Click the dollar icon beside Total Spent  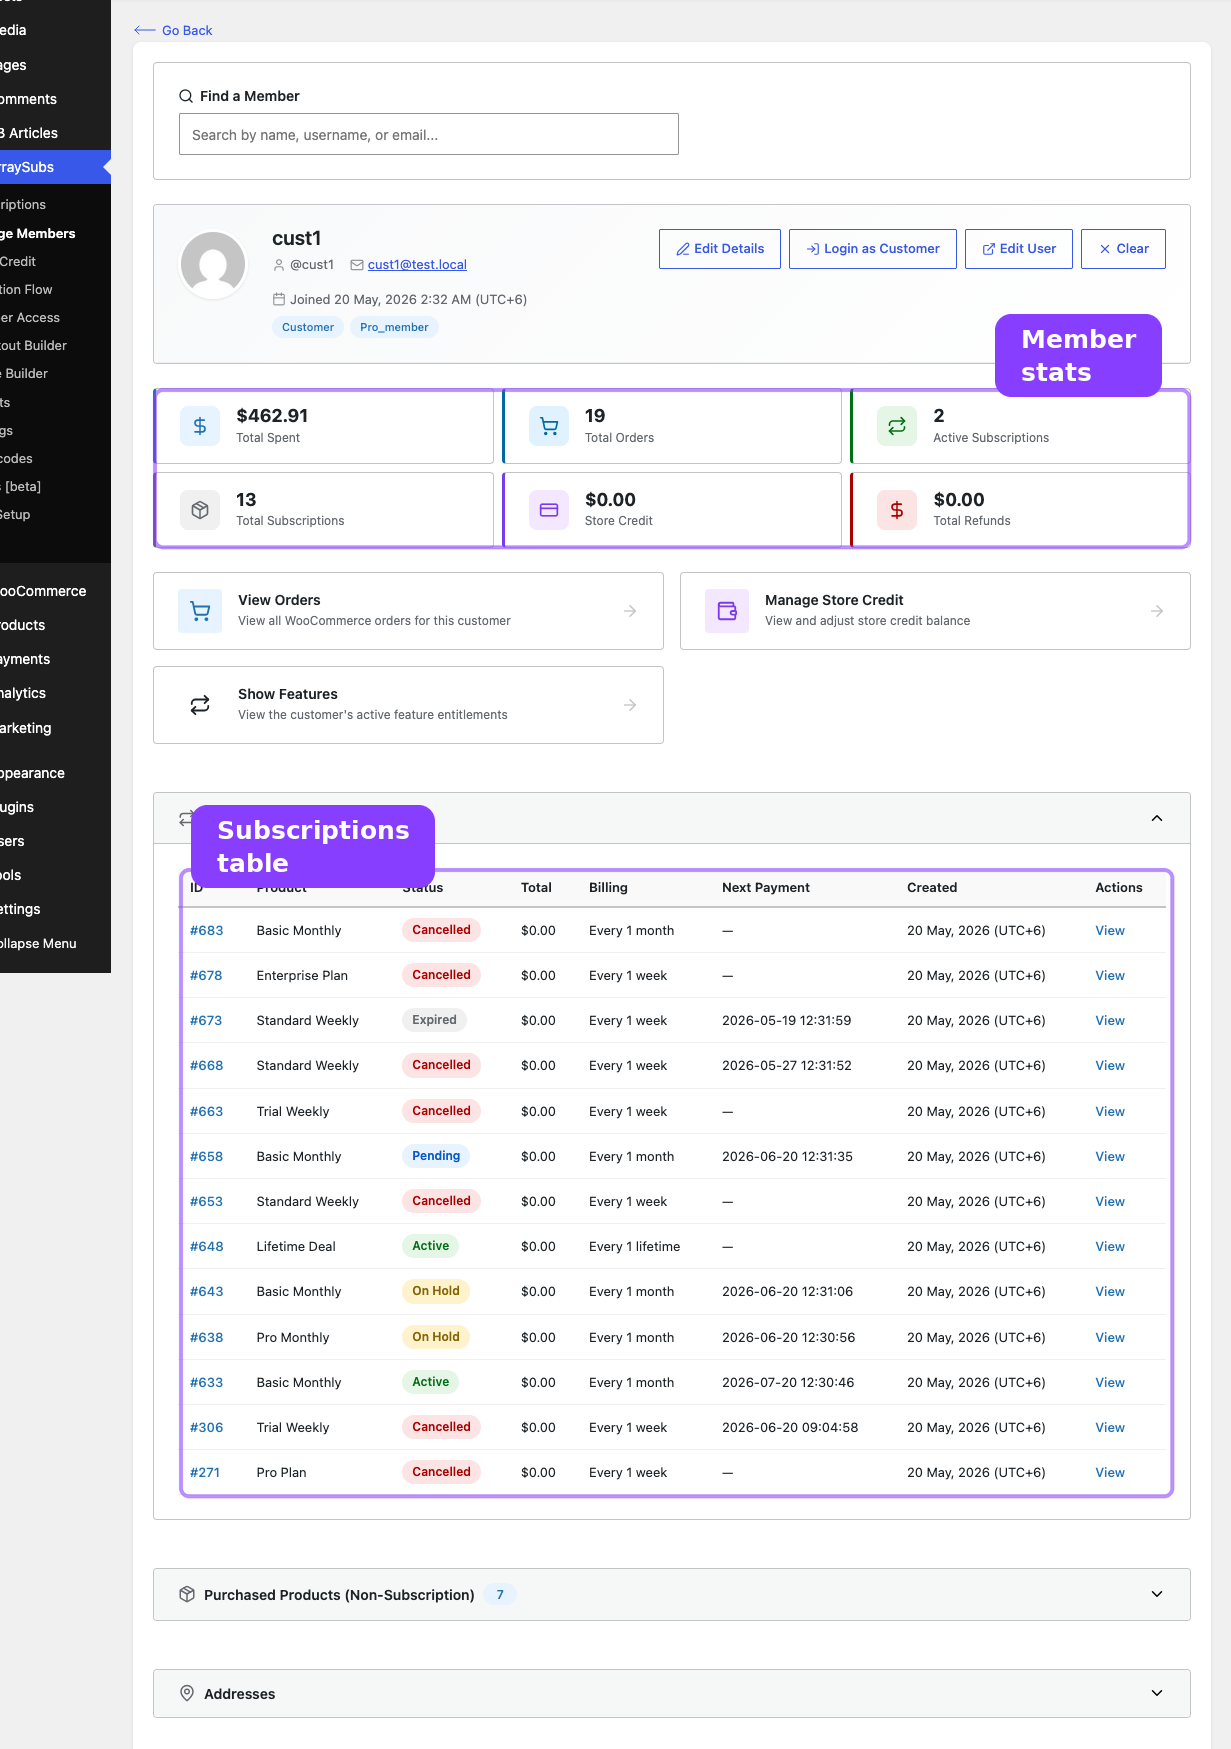[x=200, y=426]
